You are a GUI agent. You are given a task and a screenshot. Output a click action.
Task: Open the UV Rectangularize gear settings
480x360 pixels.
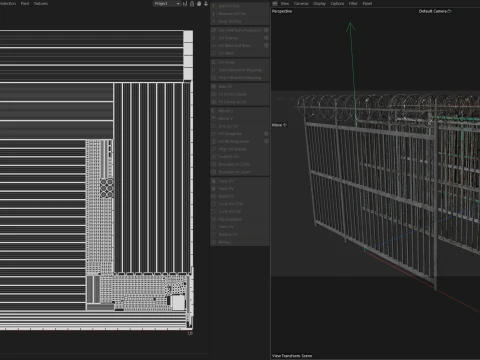pos(266,141)
